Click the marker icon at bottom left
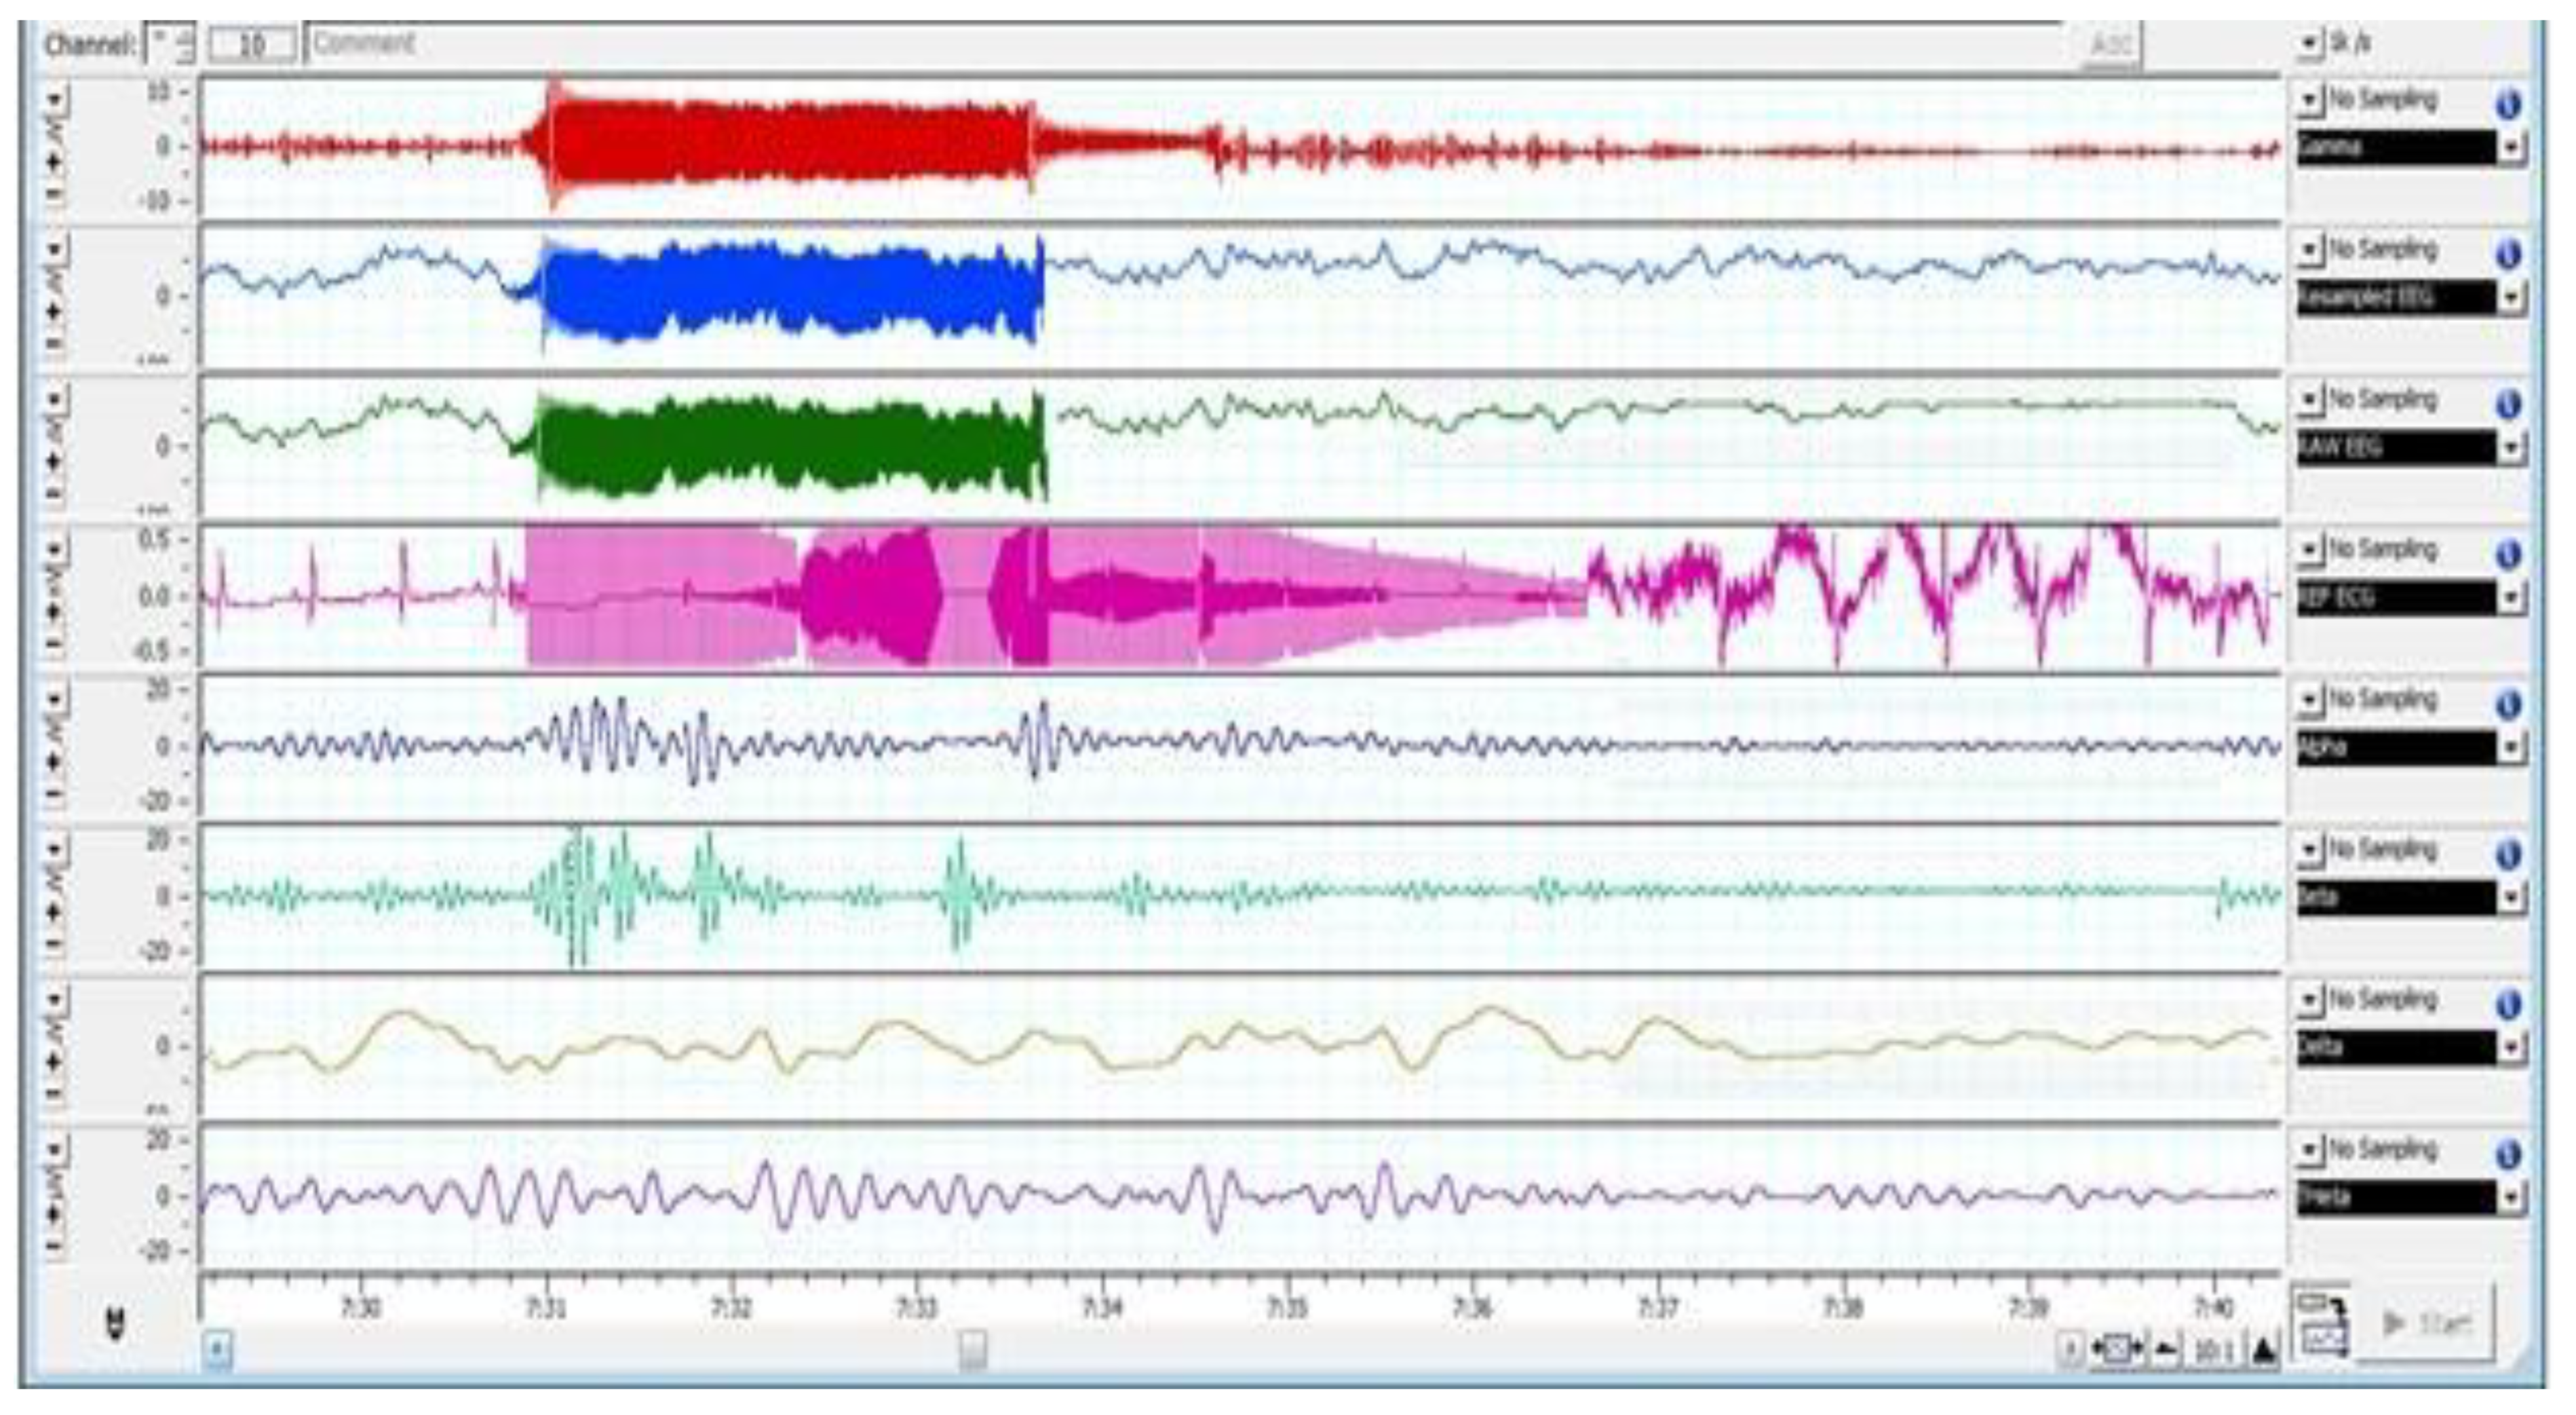The image size is (2576, 1415). click(116, 1324)
